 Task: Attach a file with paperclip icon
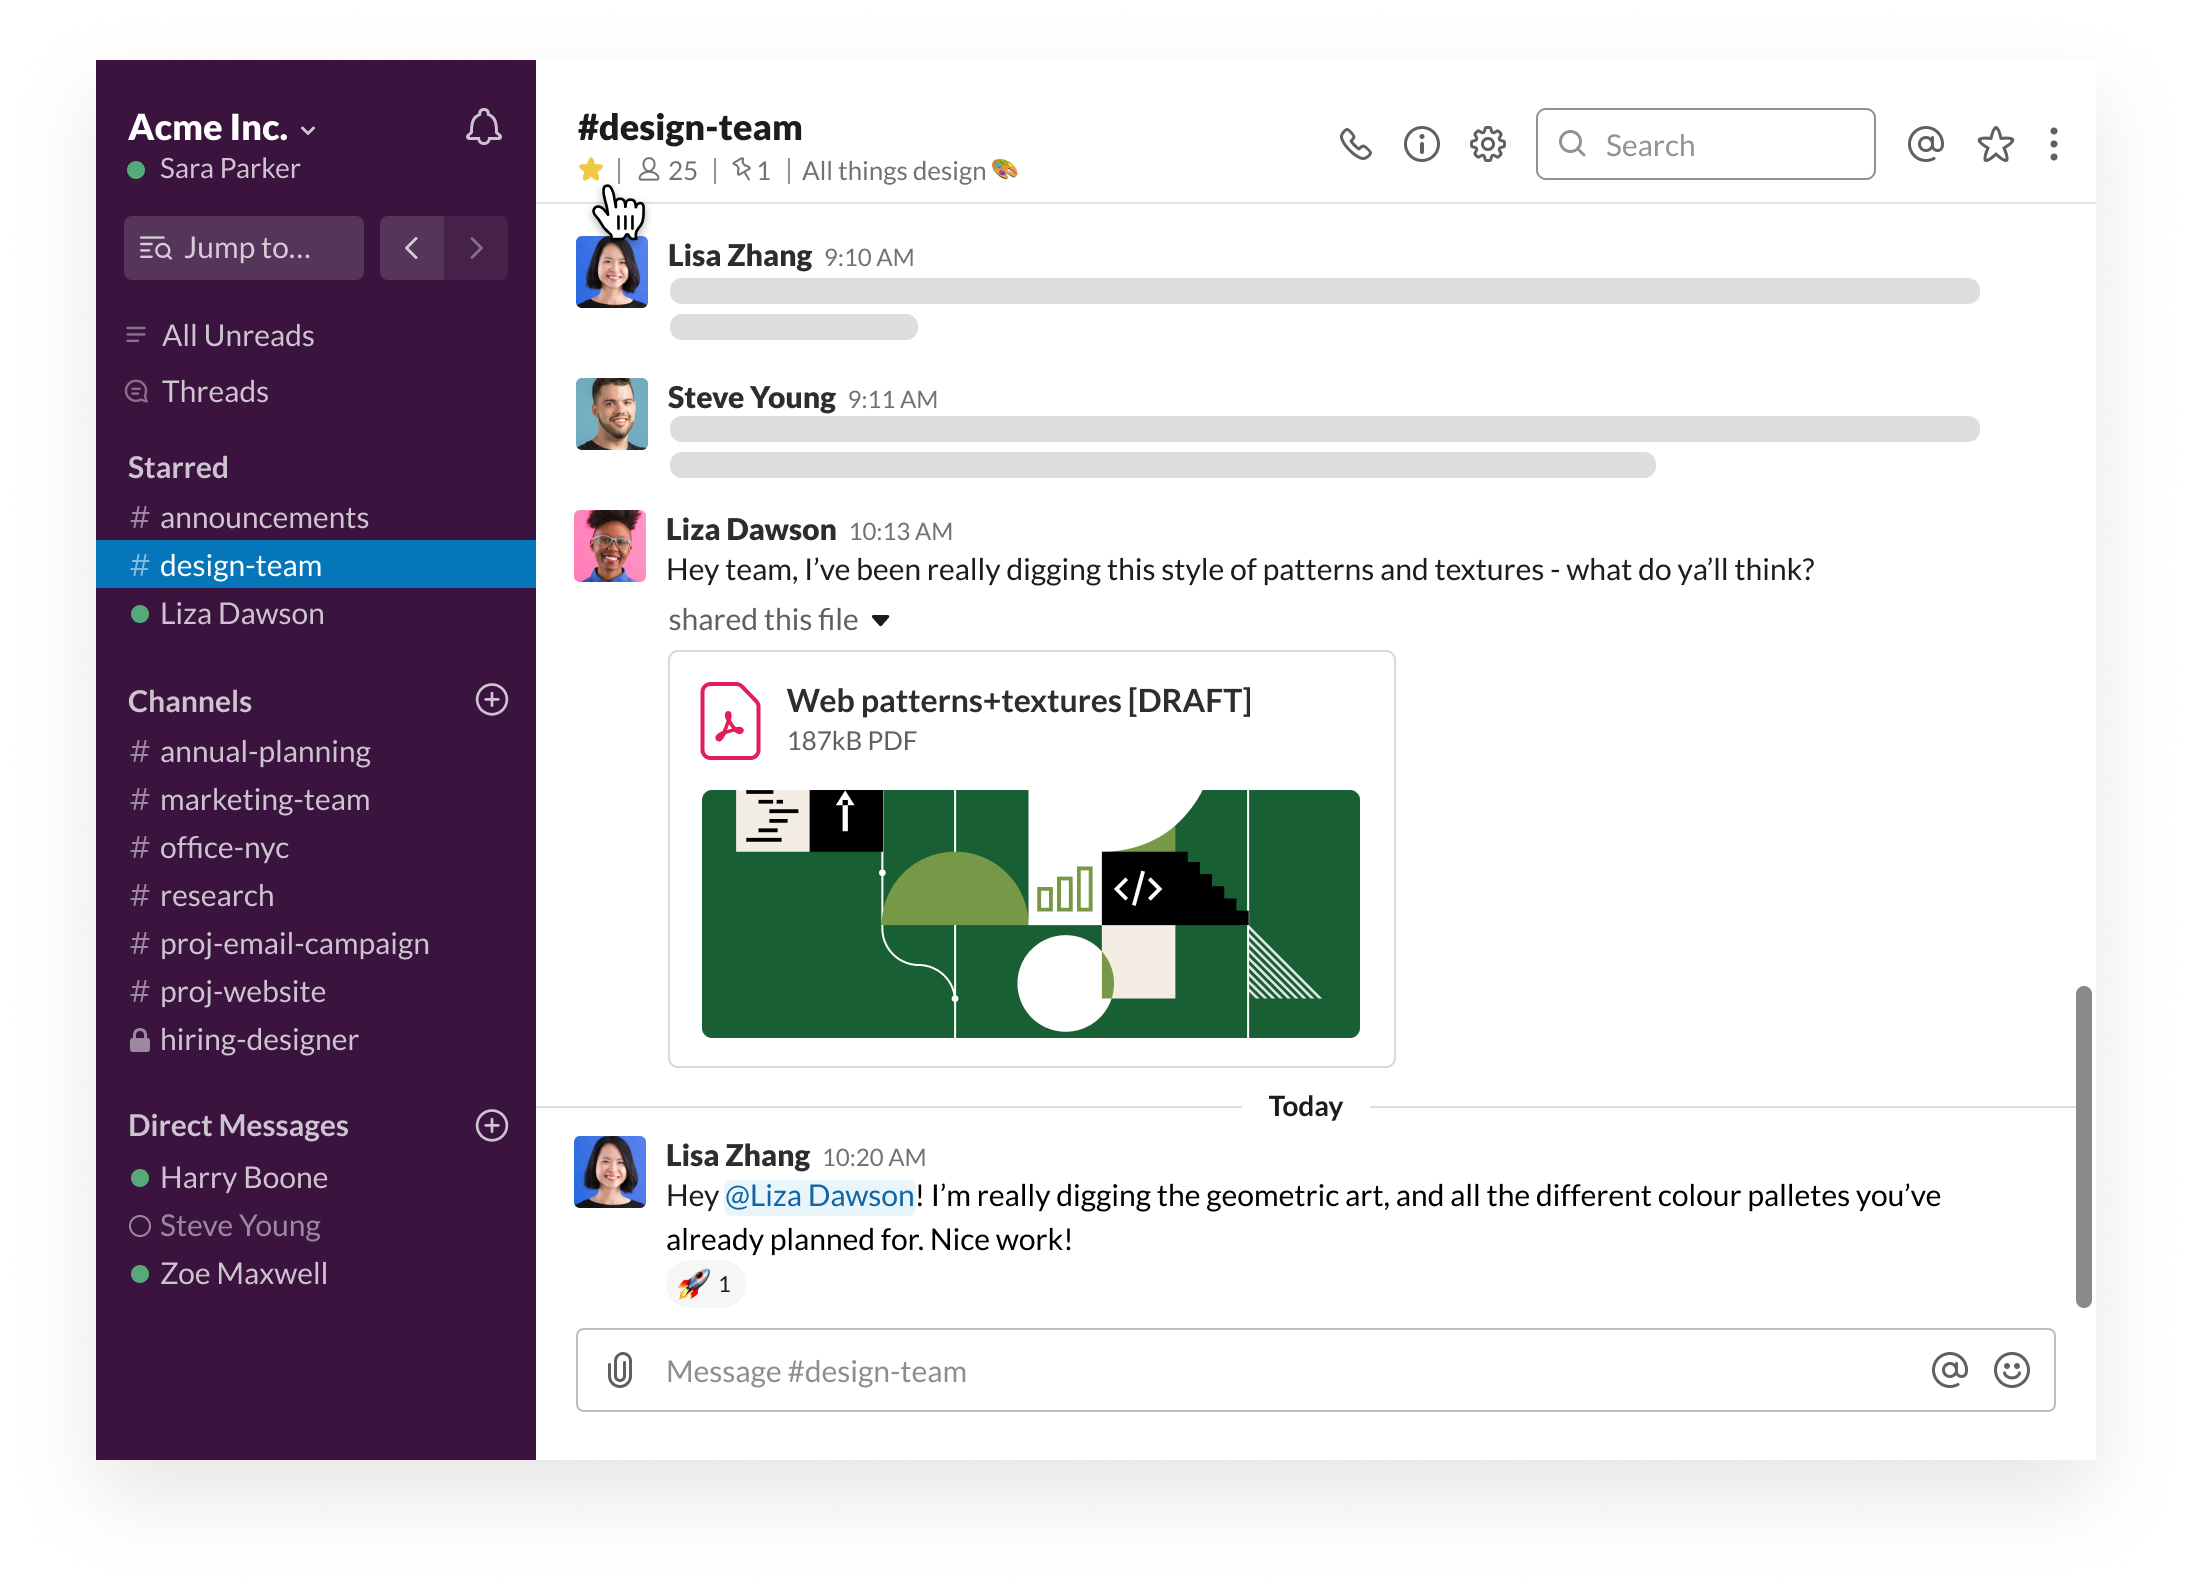620,1370
